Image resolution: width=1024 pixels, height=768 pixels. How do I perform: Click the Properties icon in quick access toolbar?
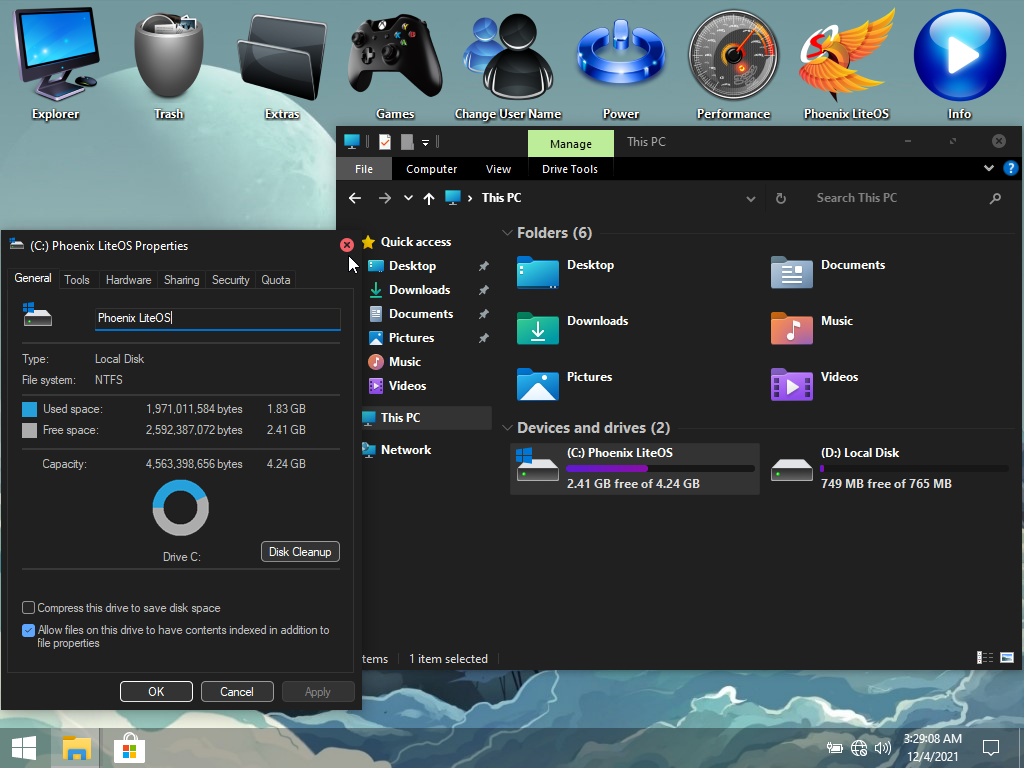pos(385,142)
